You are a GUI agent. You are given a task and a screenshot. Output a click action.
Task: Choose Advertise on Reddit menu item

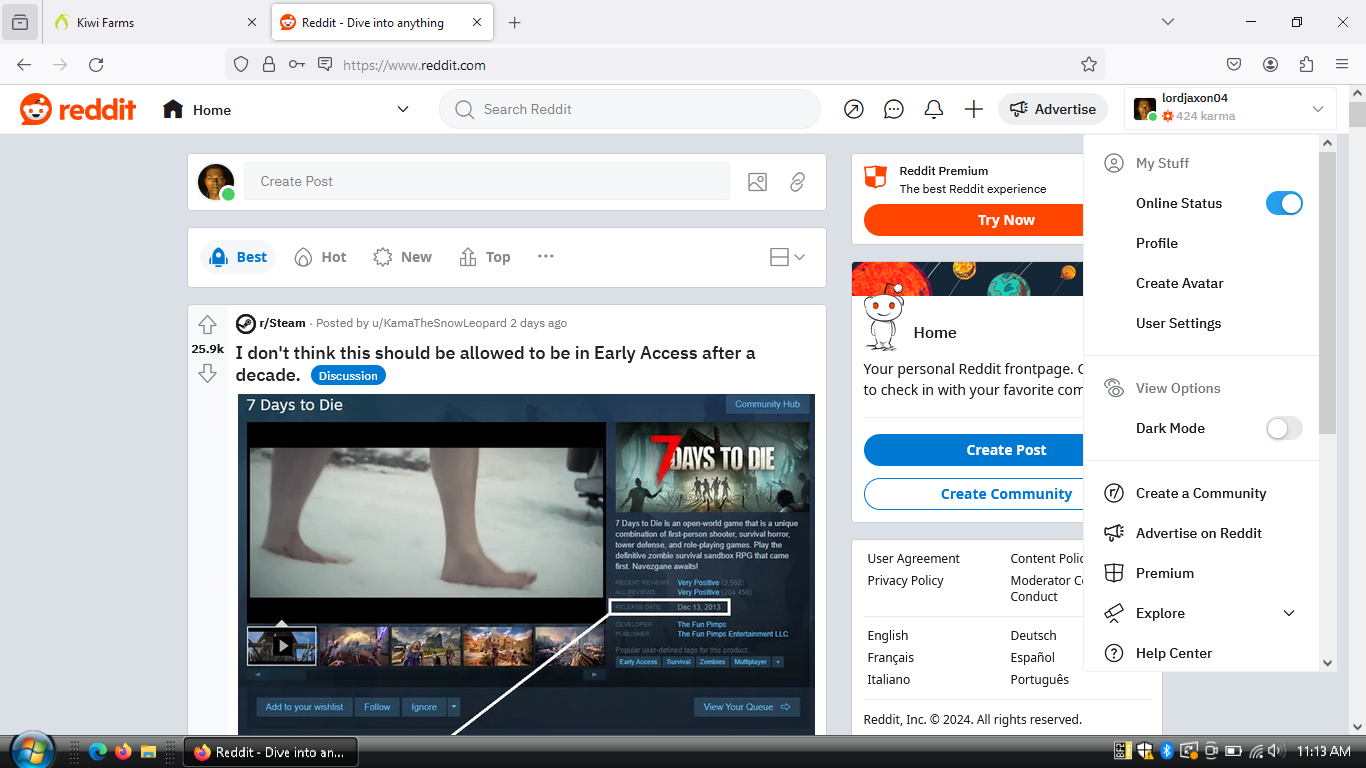pos(1199,533)
